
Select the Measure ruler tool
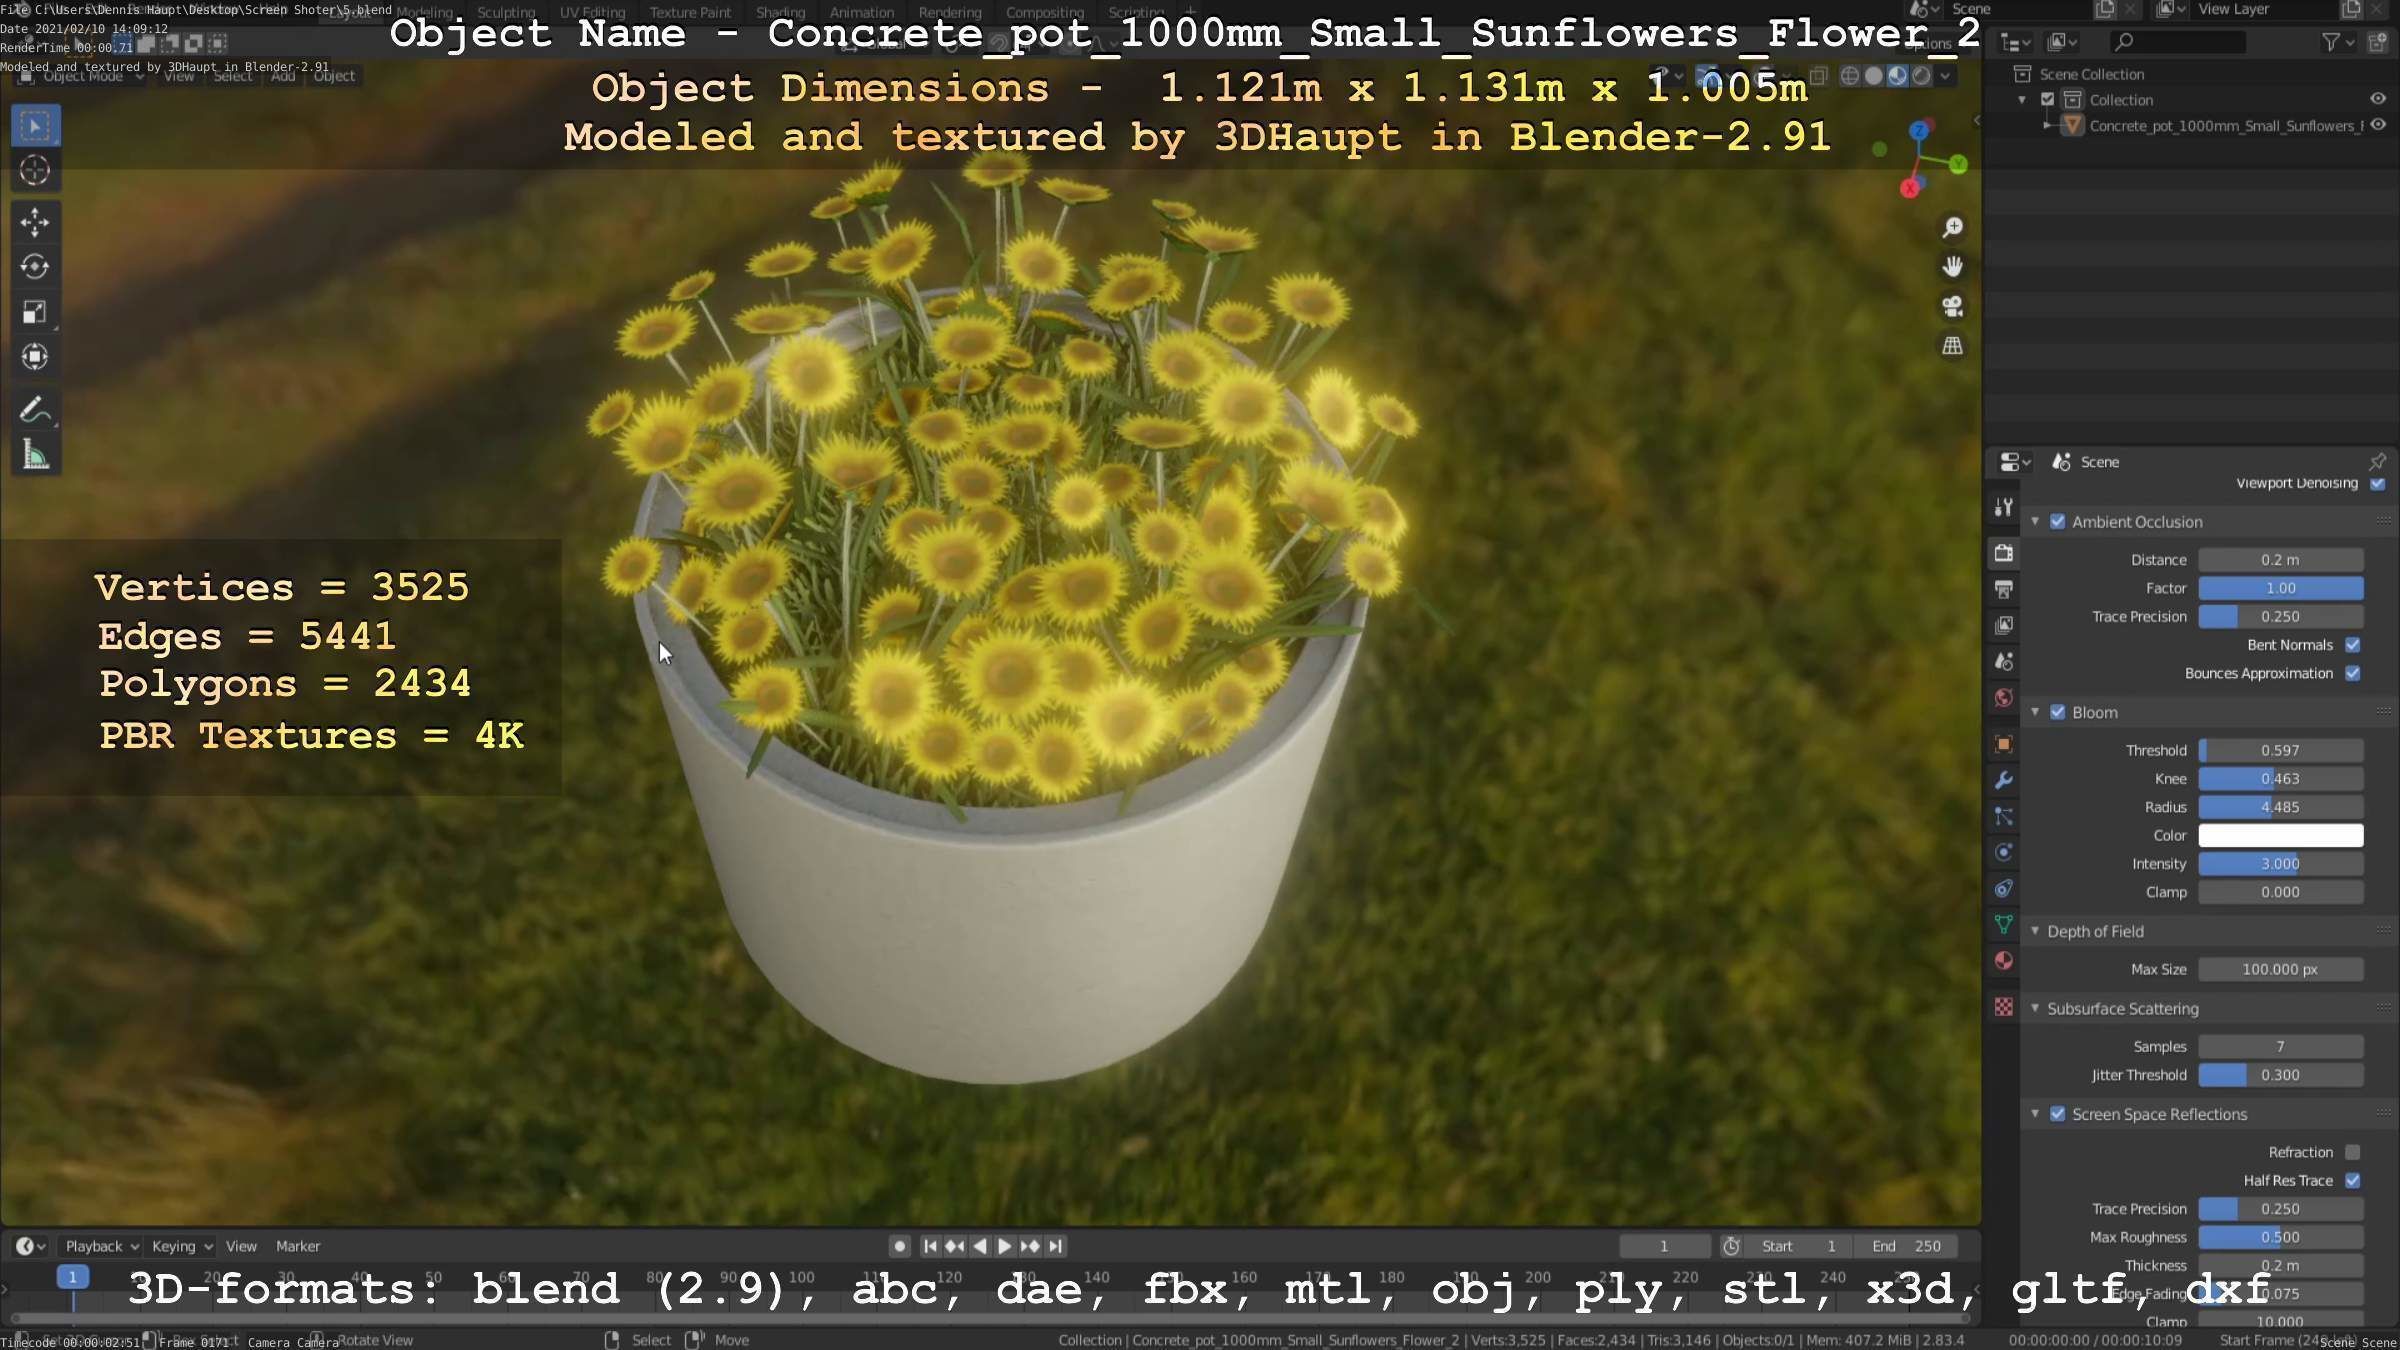(35, 455)
